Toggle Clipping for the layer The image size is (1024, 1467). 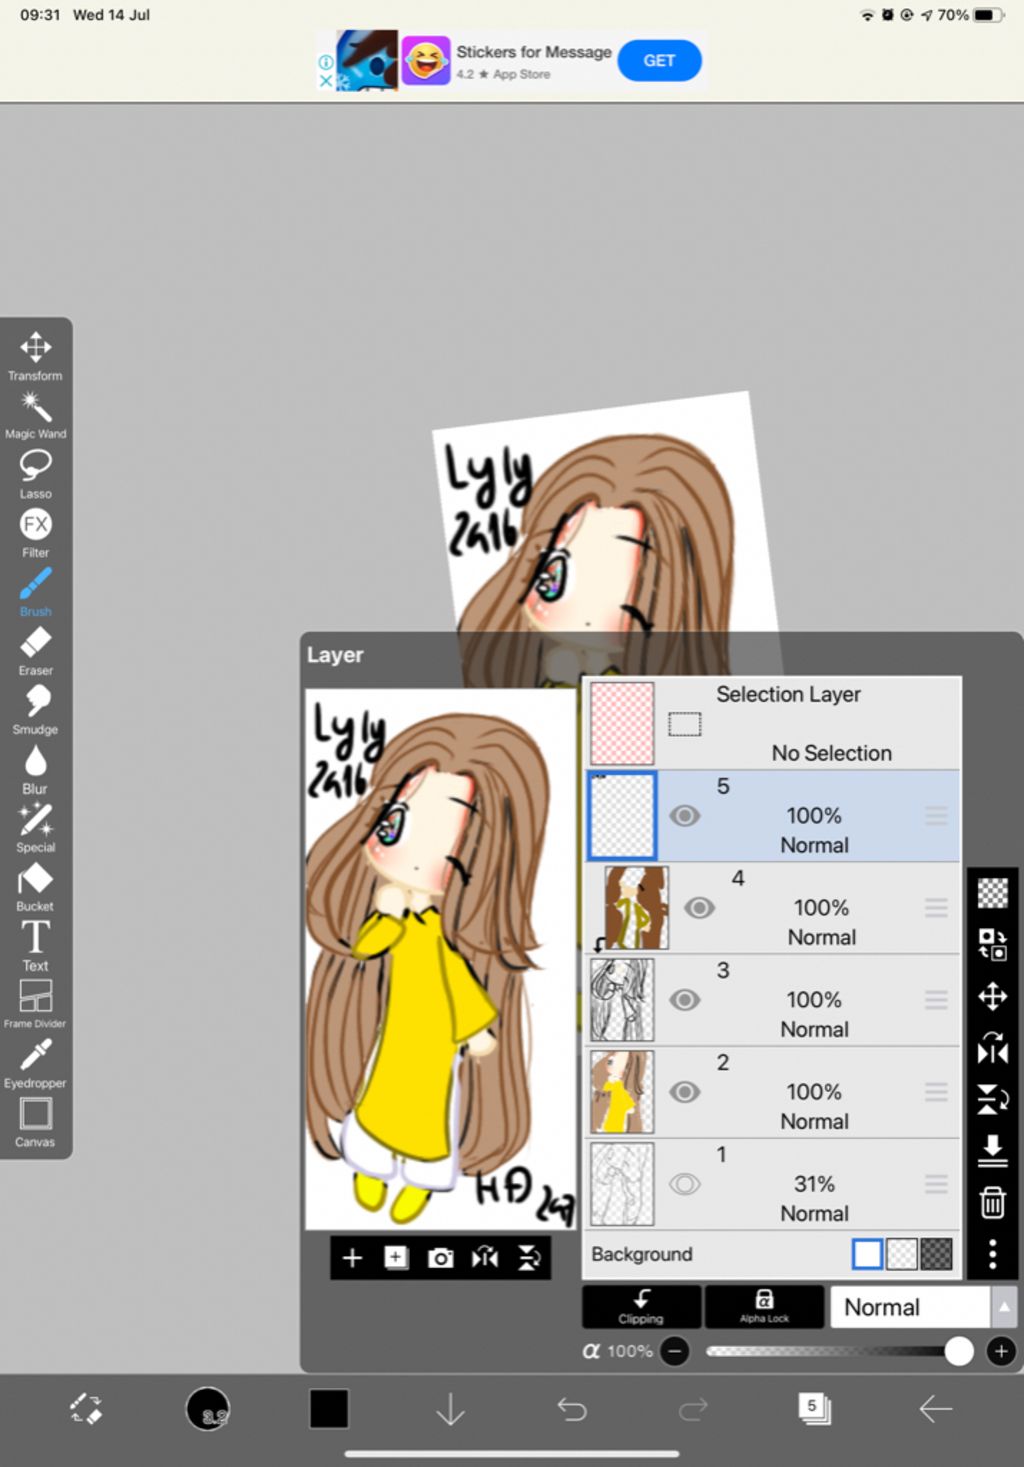coord(641,1307)
